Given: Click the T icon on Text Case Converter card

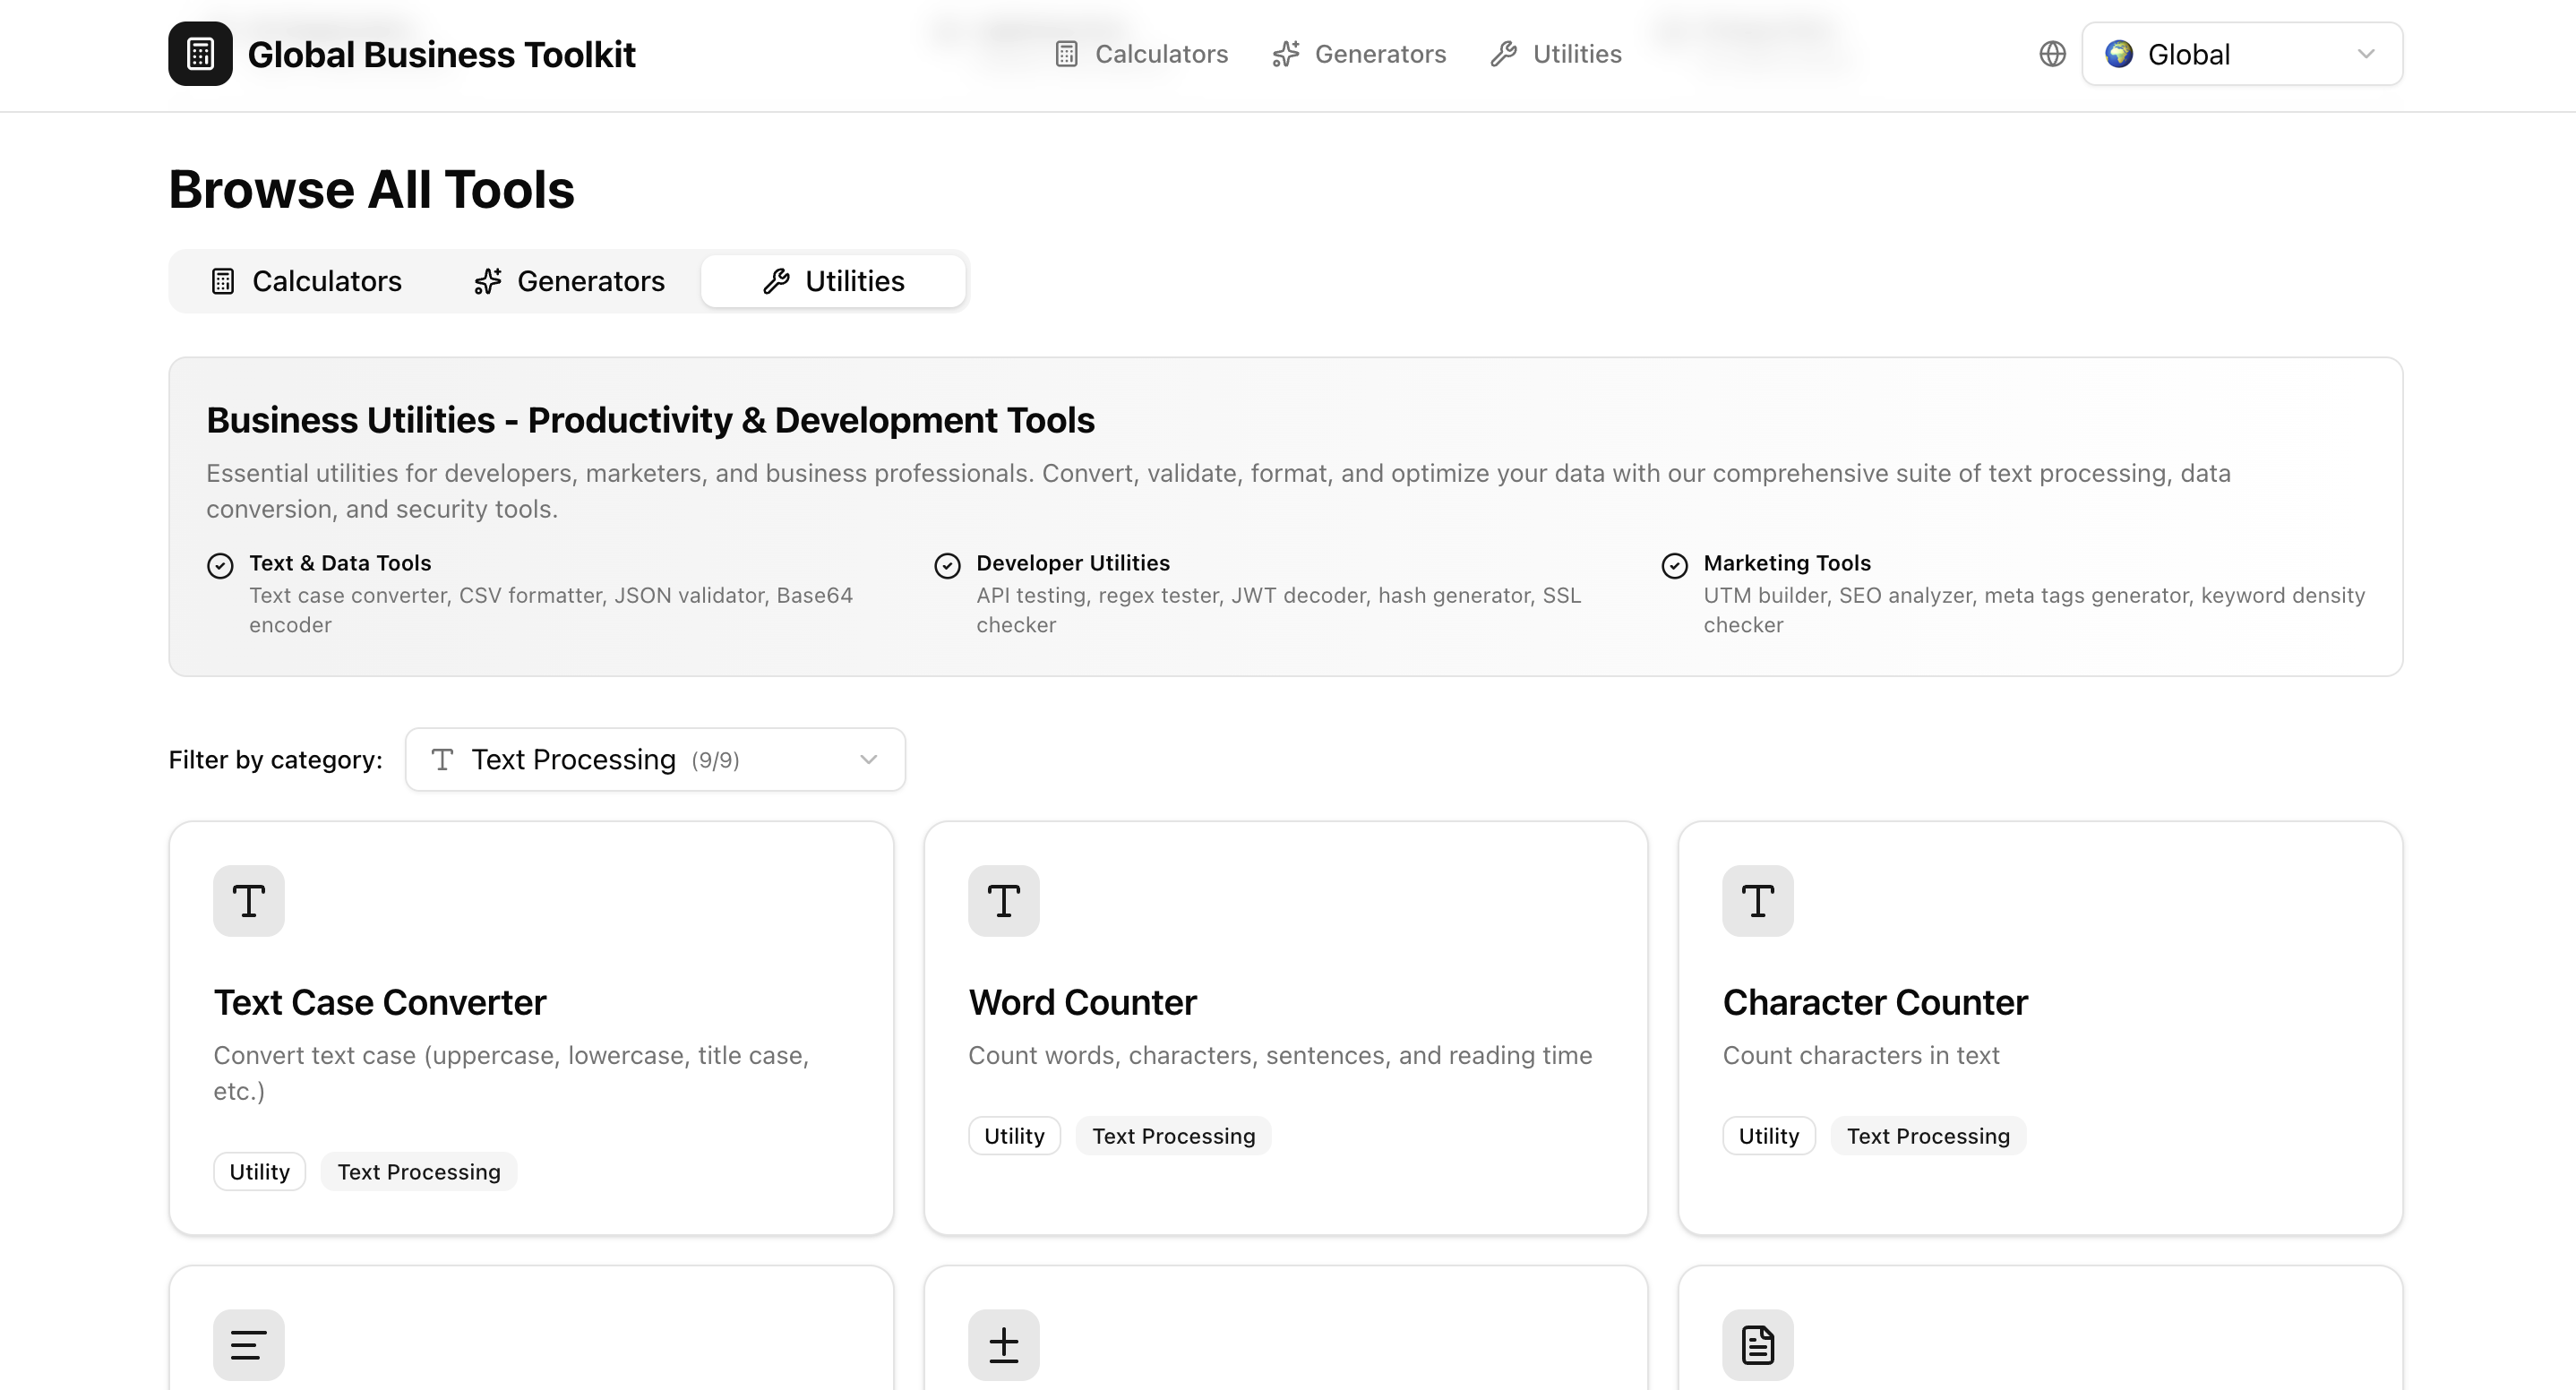Looking at the screenshot, I should click(x=248, y=900).
